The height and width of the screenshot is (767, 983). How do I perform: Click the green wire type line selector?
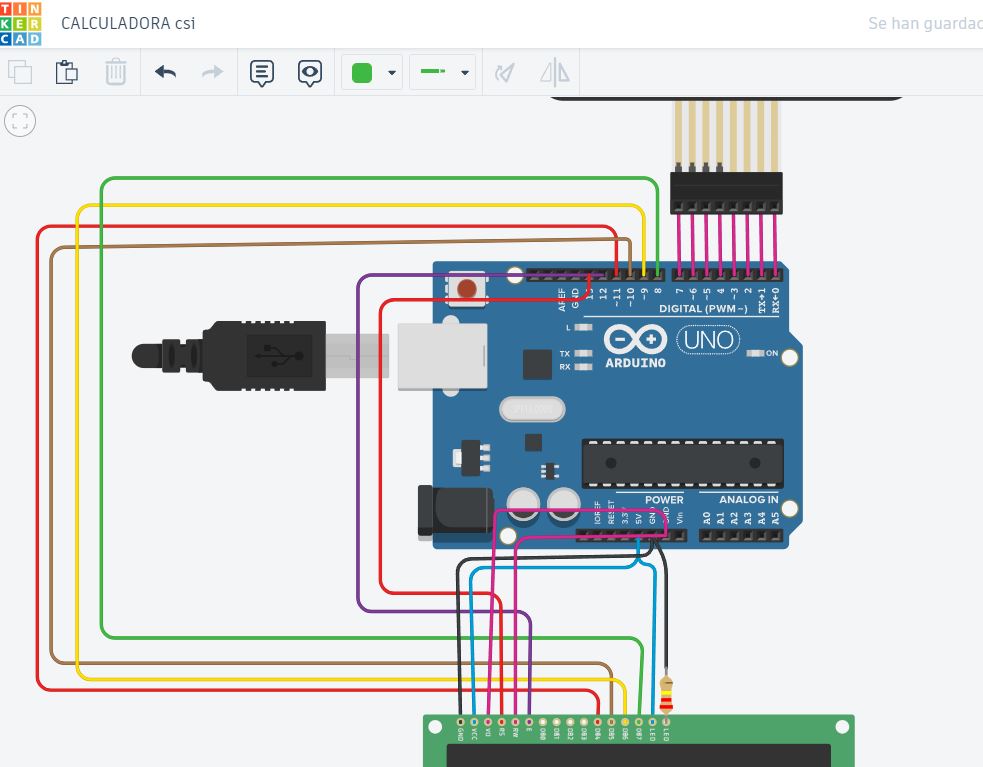pos(433,72)
